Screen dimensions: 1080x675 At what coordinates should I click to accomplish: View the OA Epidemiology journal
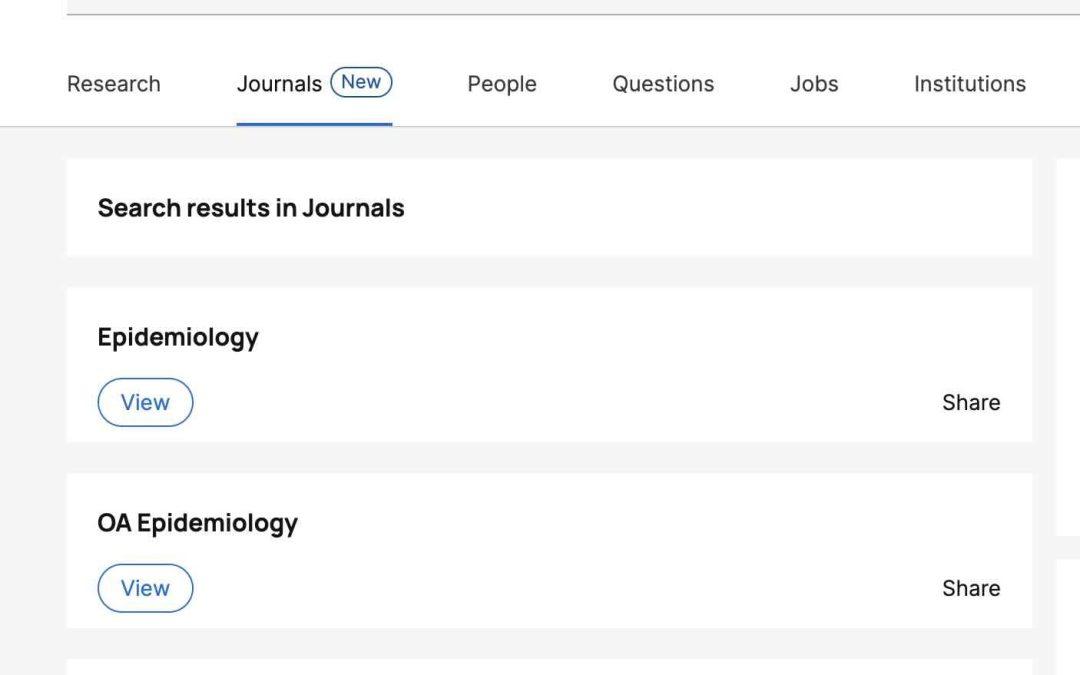click(145, 588)
